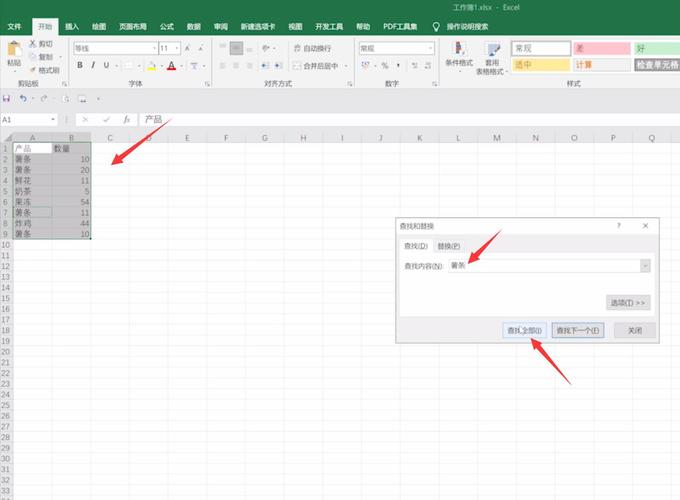Screen dimensions: 680x500
Task: Increase font size with larger A icon
Action: [188, 48]
